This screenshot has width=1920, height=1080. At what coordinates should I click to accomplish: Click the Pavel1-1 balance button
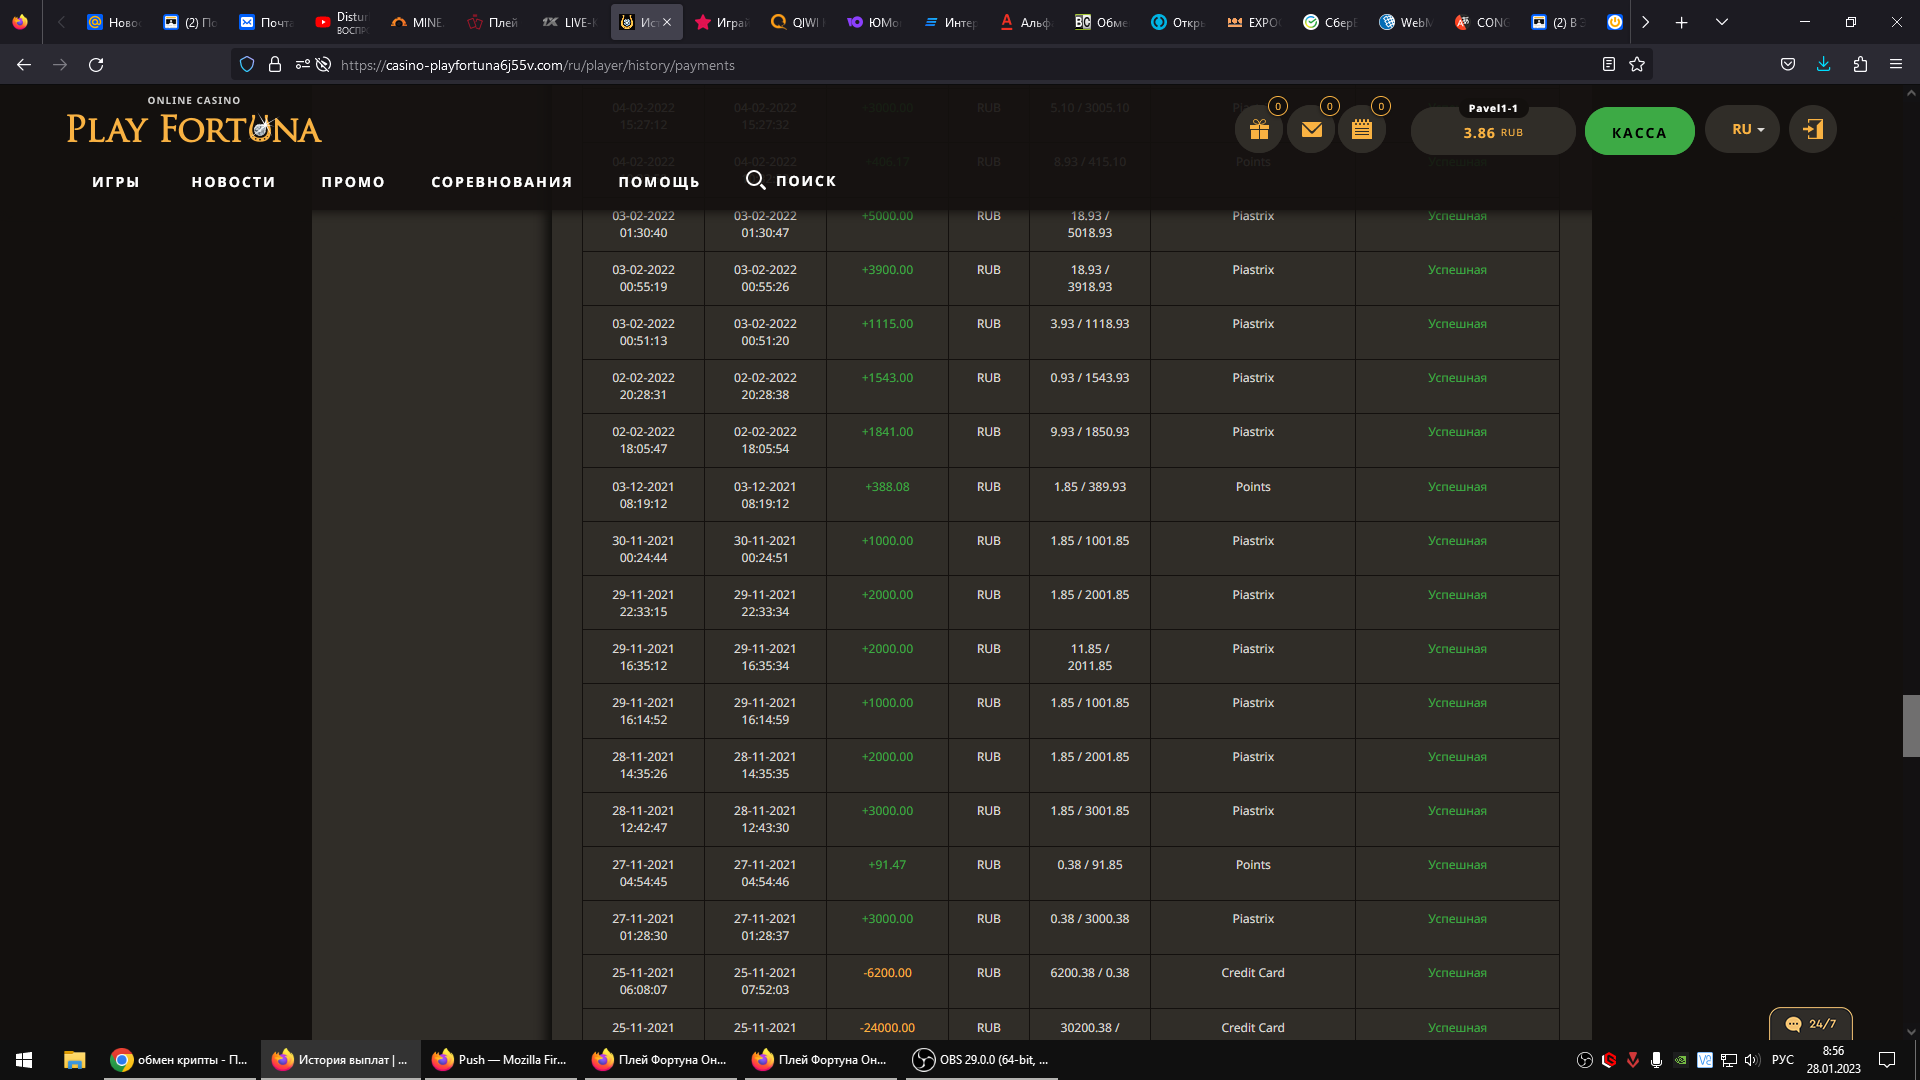coord(1492,132)
